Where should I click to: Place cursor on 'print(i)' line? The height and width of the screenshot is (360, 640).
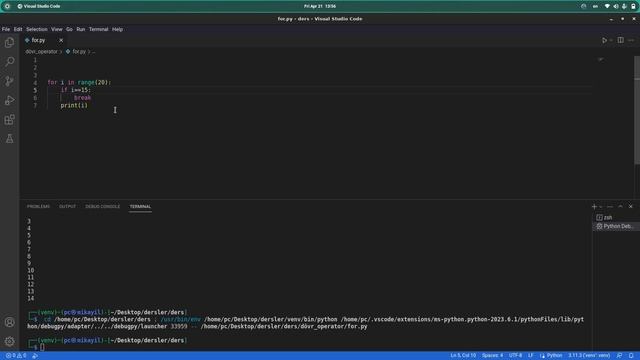[x=74, y=105]
